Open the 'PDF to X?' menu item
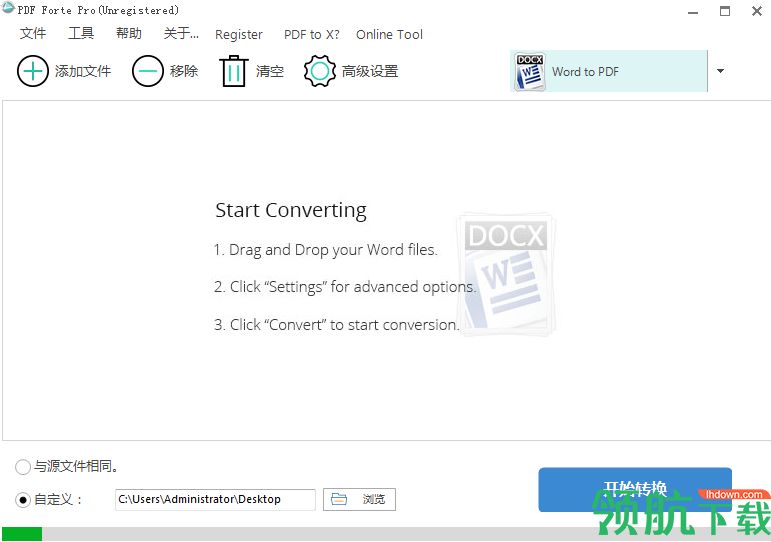Viewport: 771px width, 542px height. (x=312, y=34)
